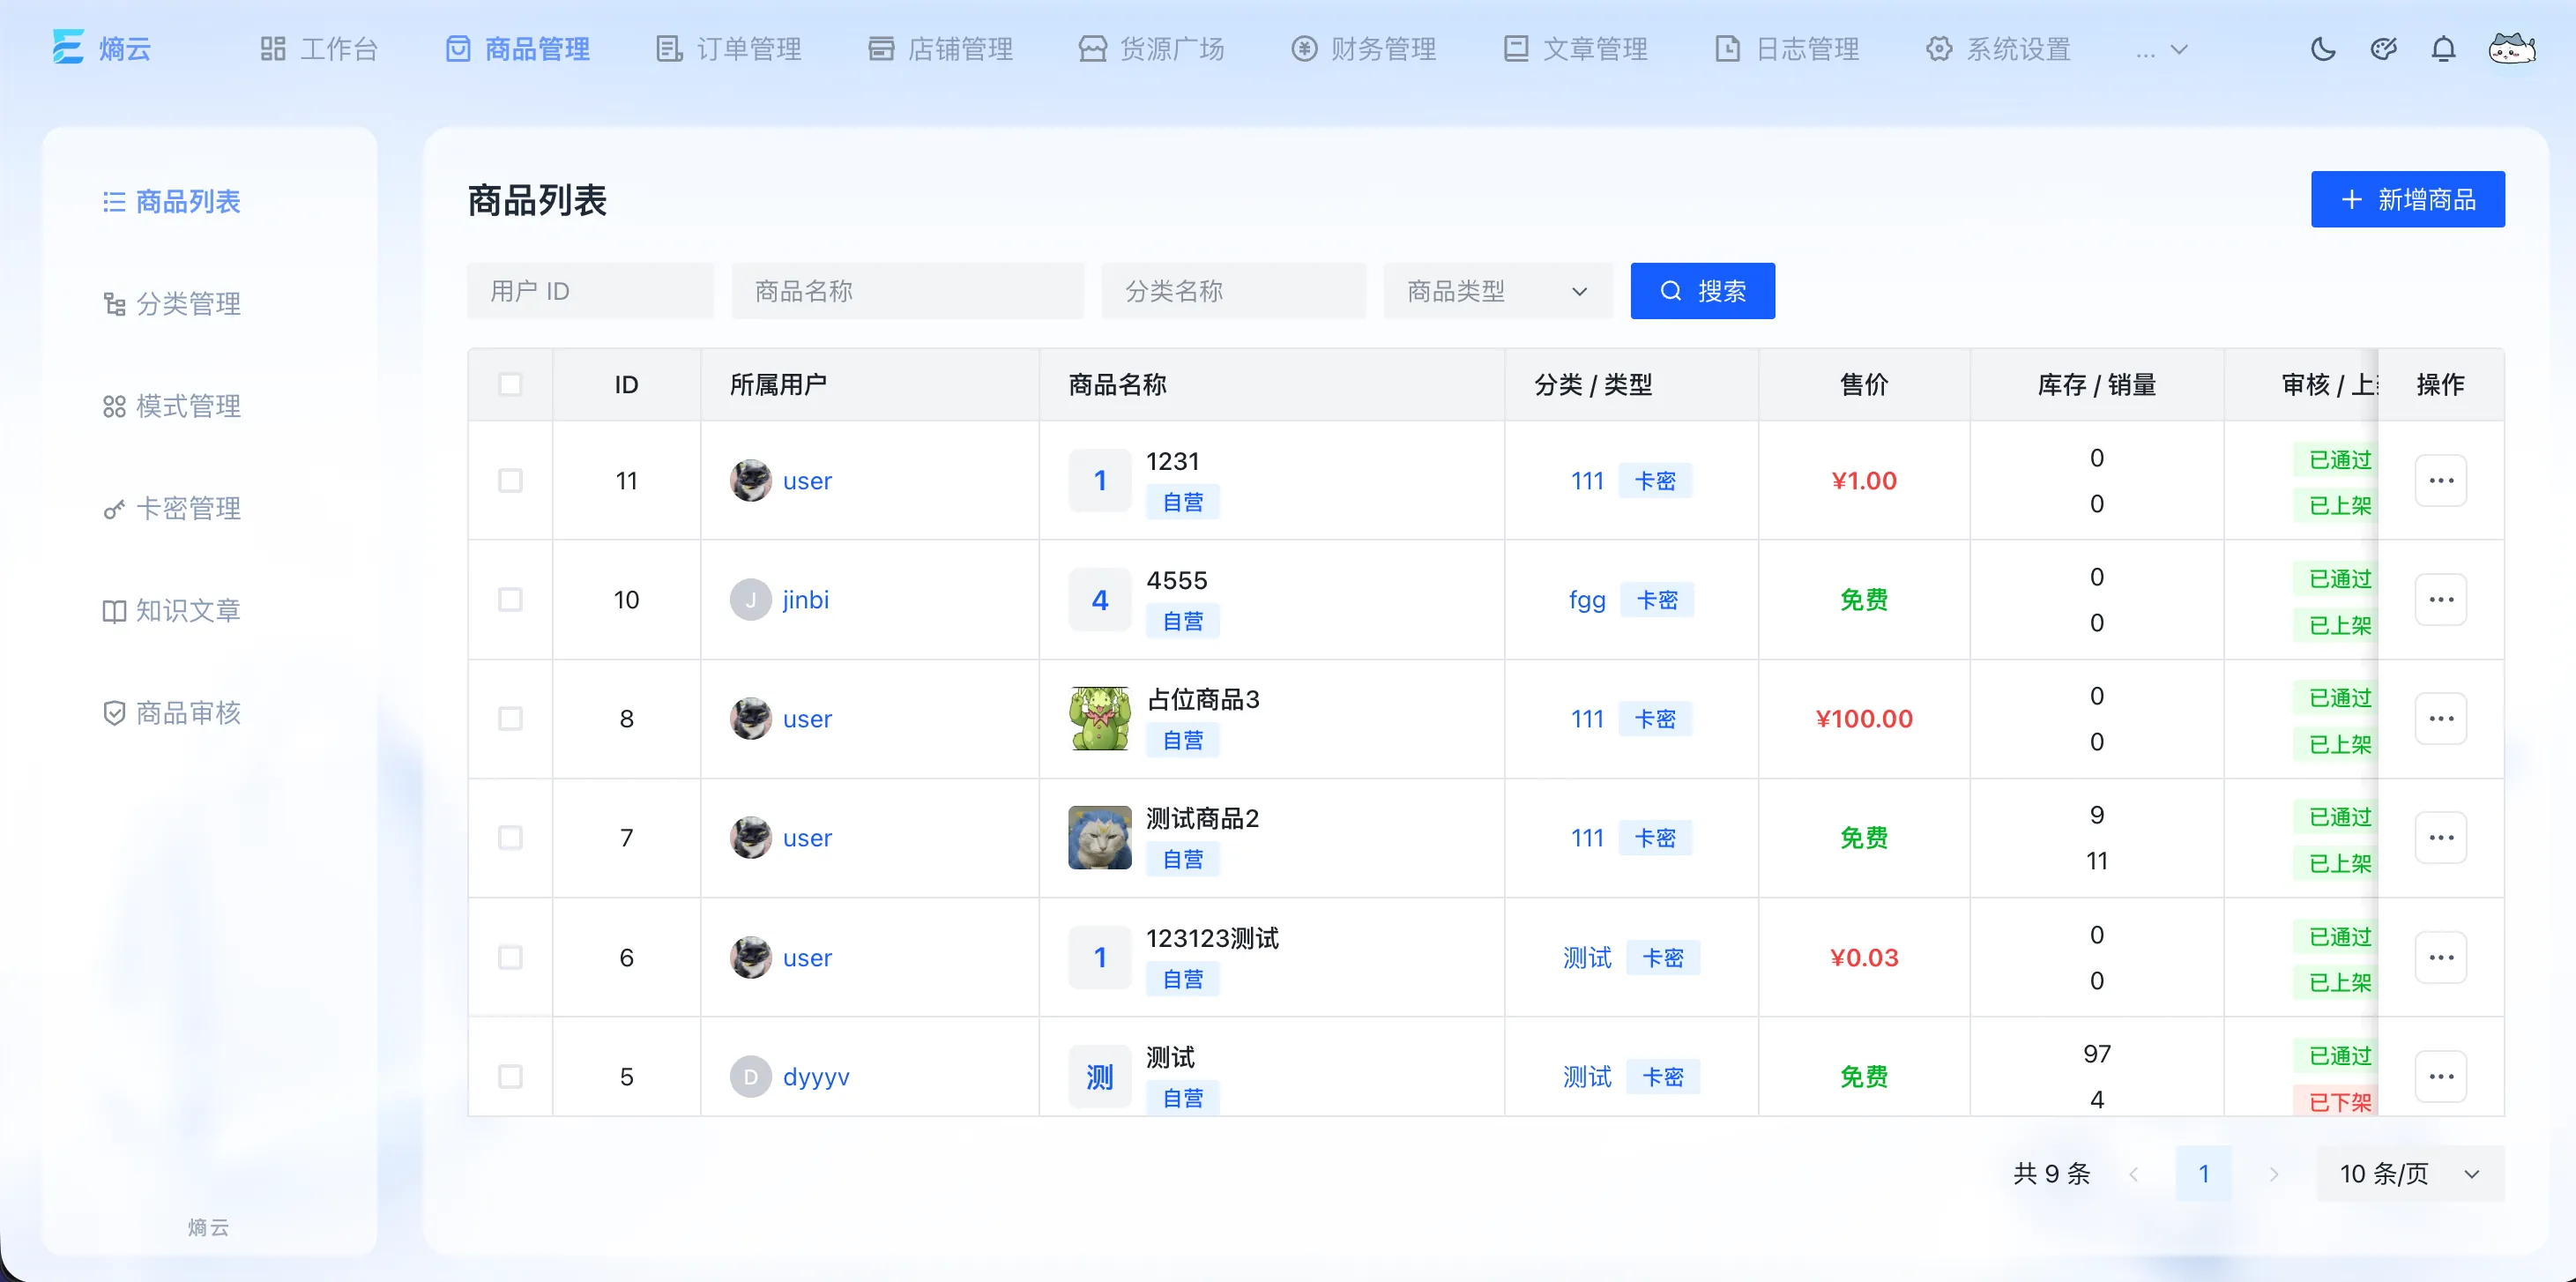Screen dimensions: 2576x1282
Task: Click dyyyv's D avatar
Action: point(750,1076)
